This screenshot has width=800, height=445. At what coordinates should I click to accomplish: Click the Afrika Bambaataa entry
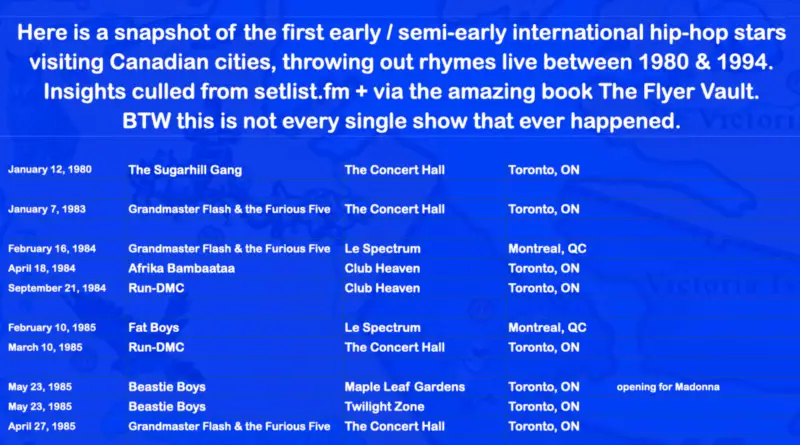tap(182, 268)
